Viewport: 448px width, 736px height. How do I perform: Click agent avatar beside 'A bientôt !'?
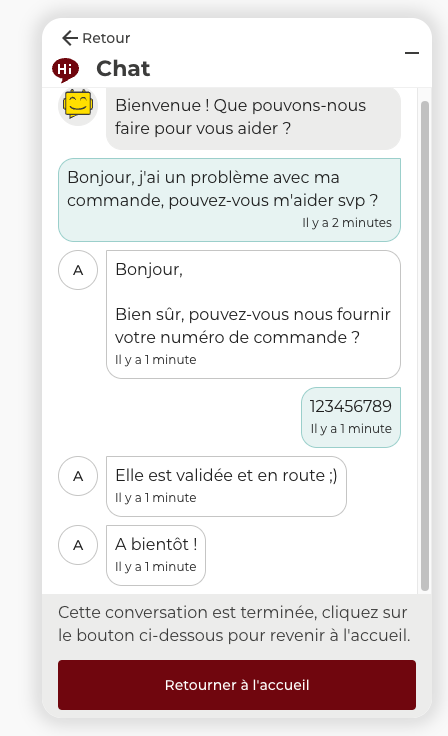78,545
